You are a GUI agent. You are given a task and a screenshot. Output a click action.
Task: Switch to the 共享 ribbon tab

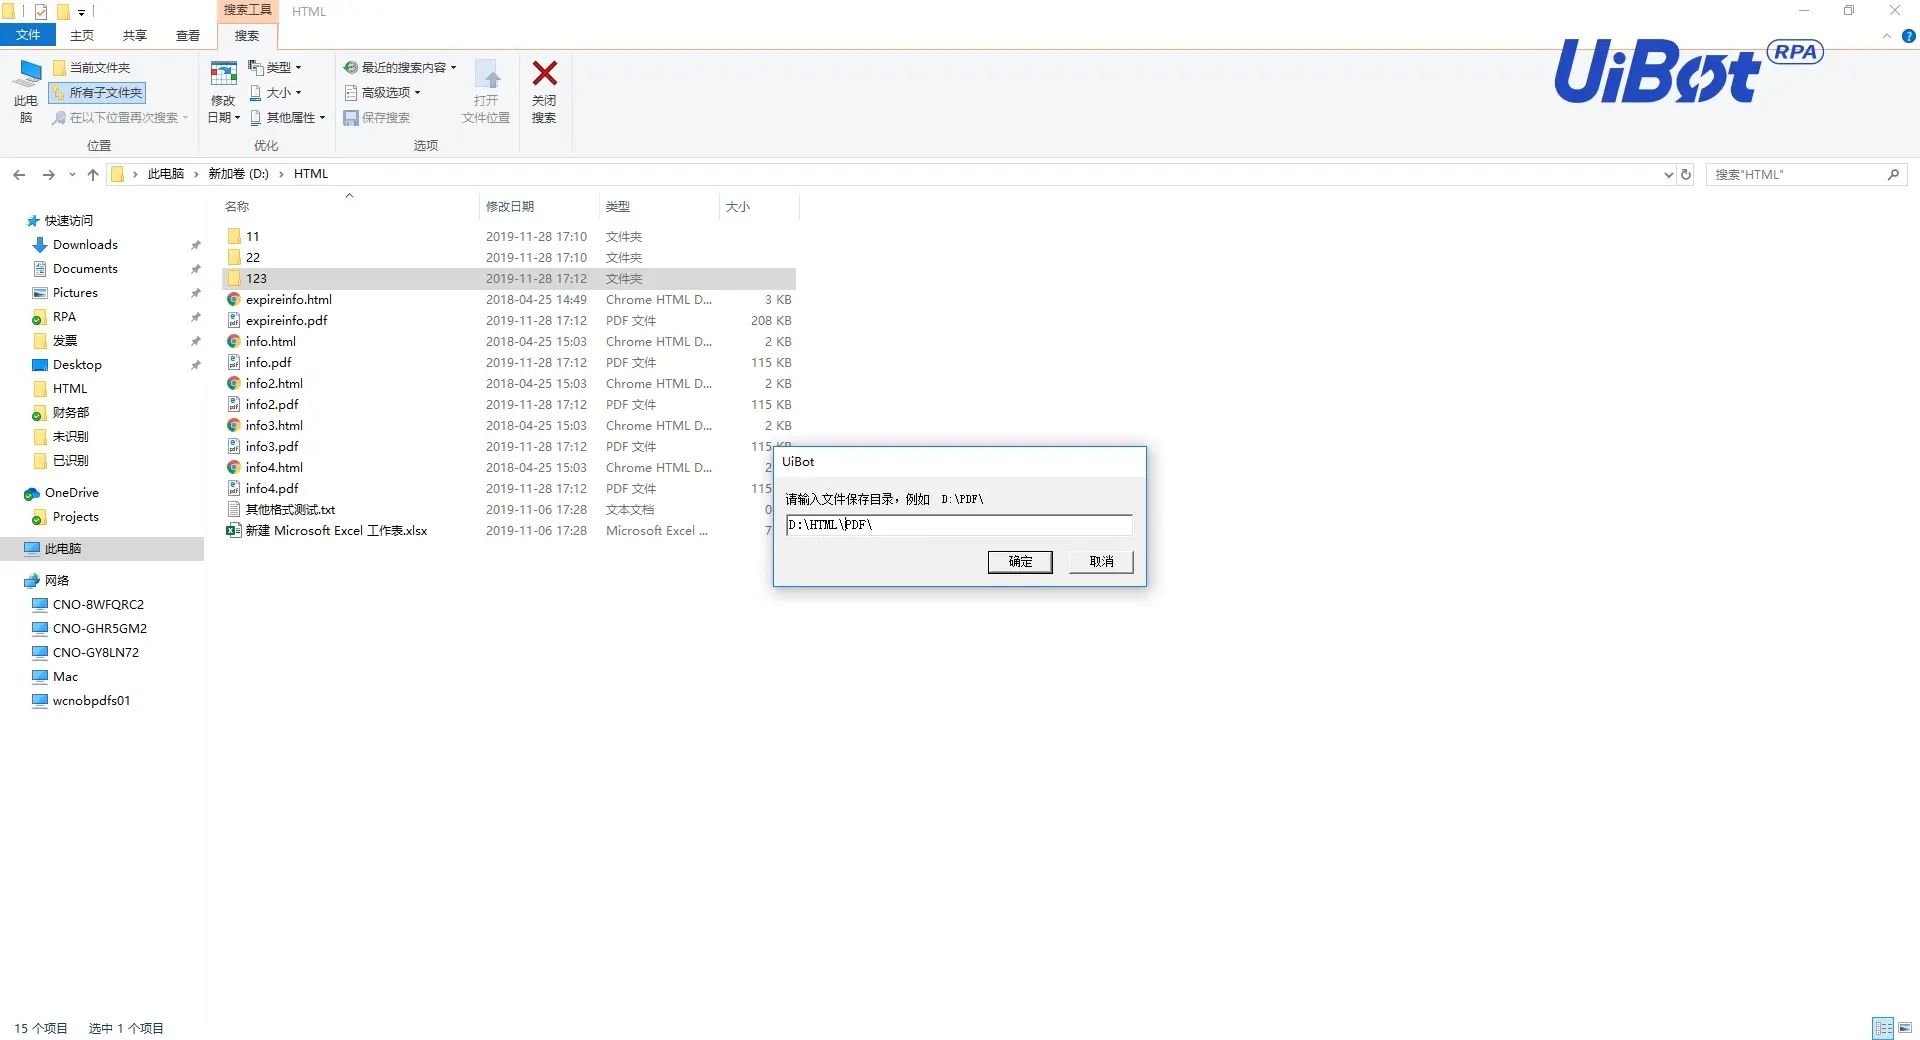[135, 35]
